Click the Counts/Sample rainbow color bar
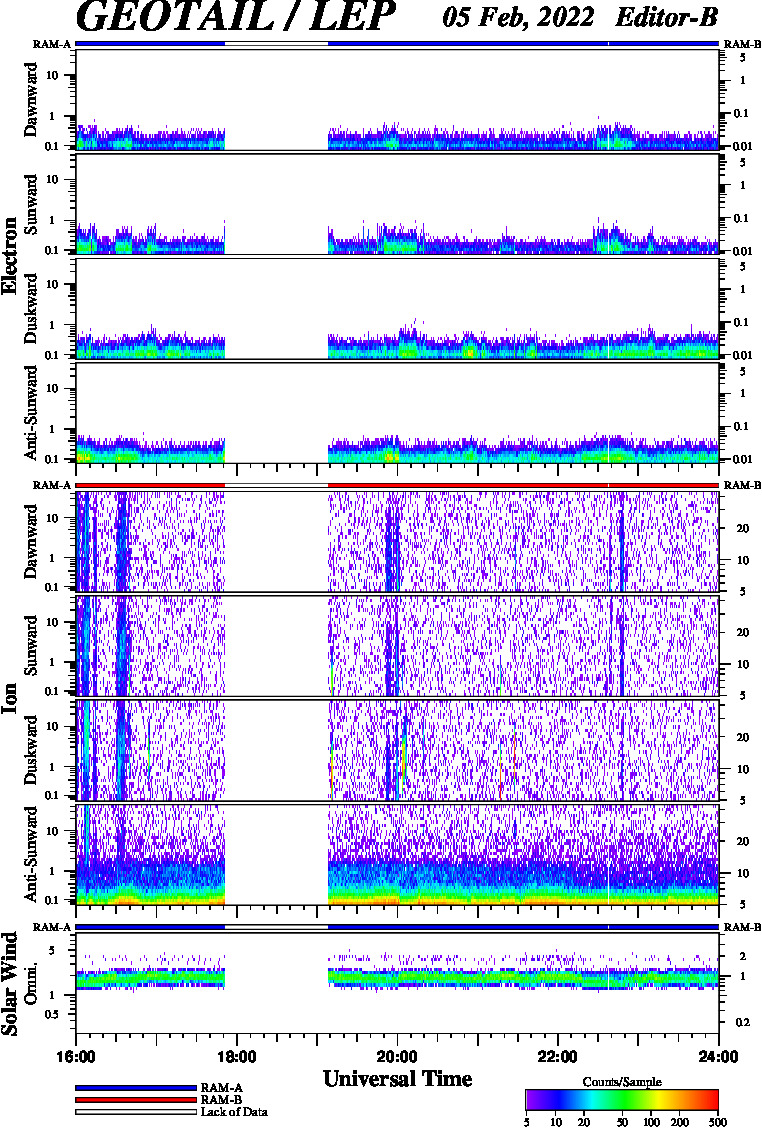This screenshot has height=1128, width=762. coord(622,1101)
